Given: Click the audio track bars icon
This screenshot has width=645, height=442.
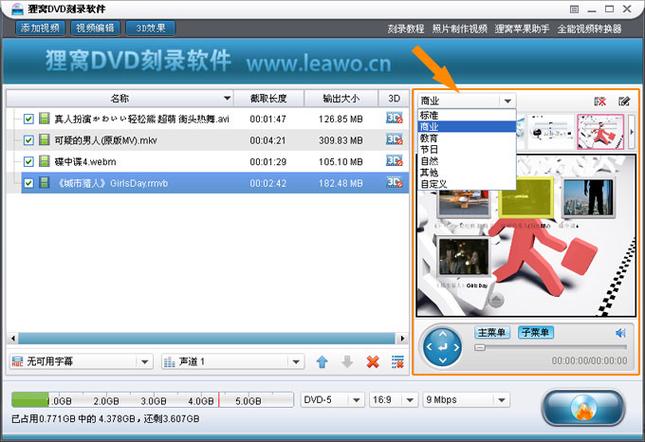Looking at the screenshot, I should pyautogui.click(x=169, y=362).
